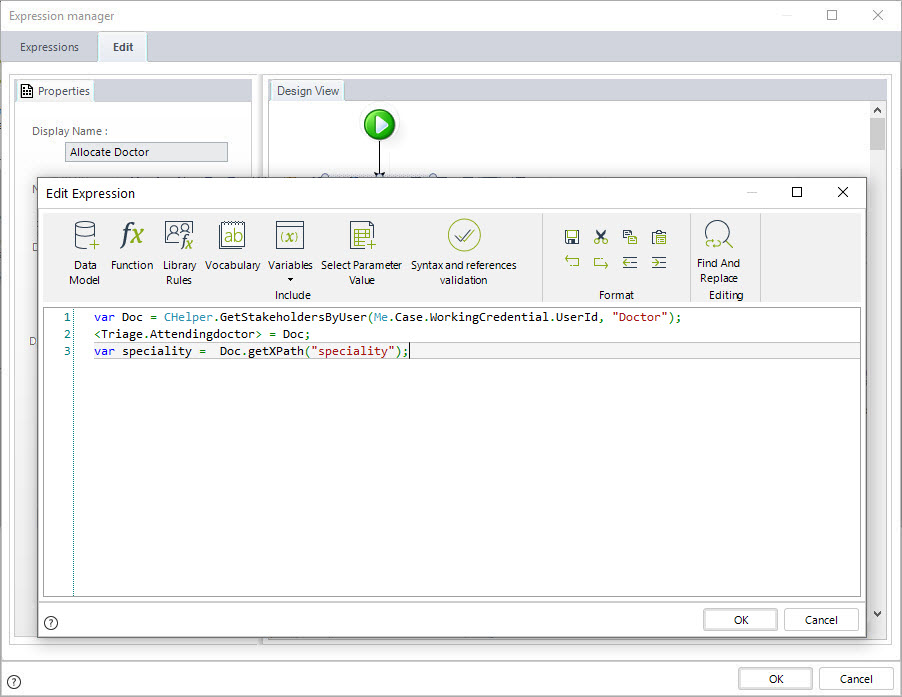Click line number 2 in the editor gutter
The image size is (902, 697).
click(x=67, y=334)
